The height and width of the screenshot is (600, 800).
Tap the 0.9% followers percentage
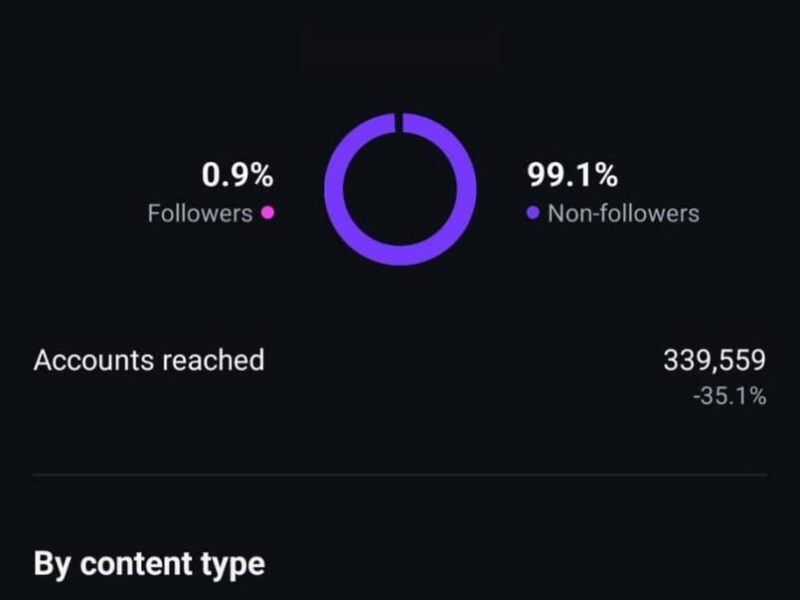coord(237,176)
